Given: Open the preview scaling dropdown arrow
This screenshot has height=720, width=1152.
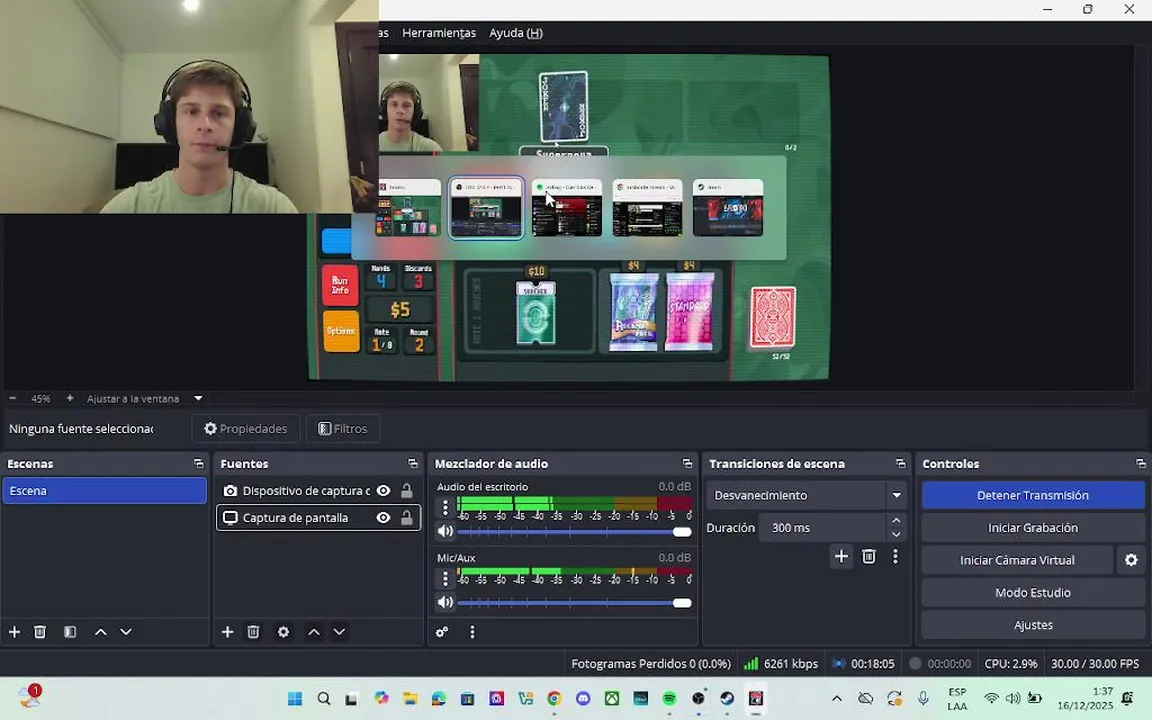Looking at the screenshot, I should [198, 398].
